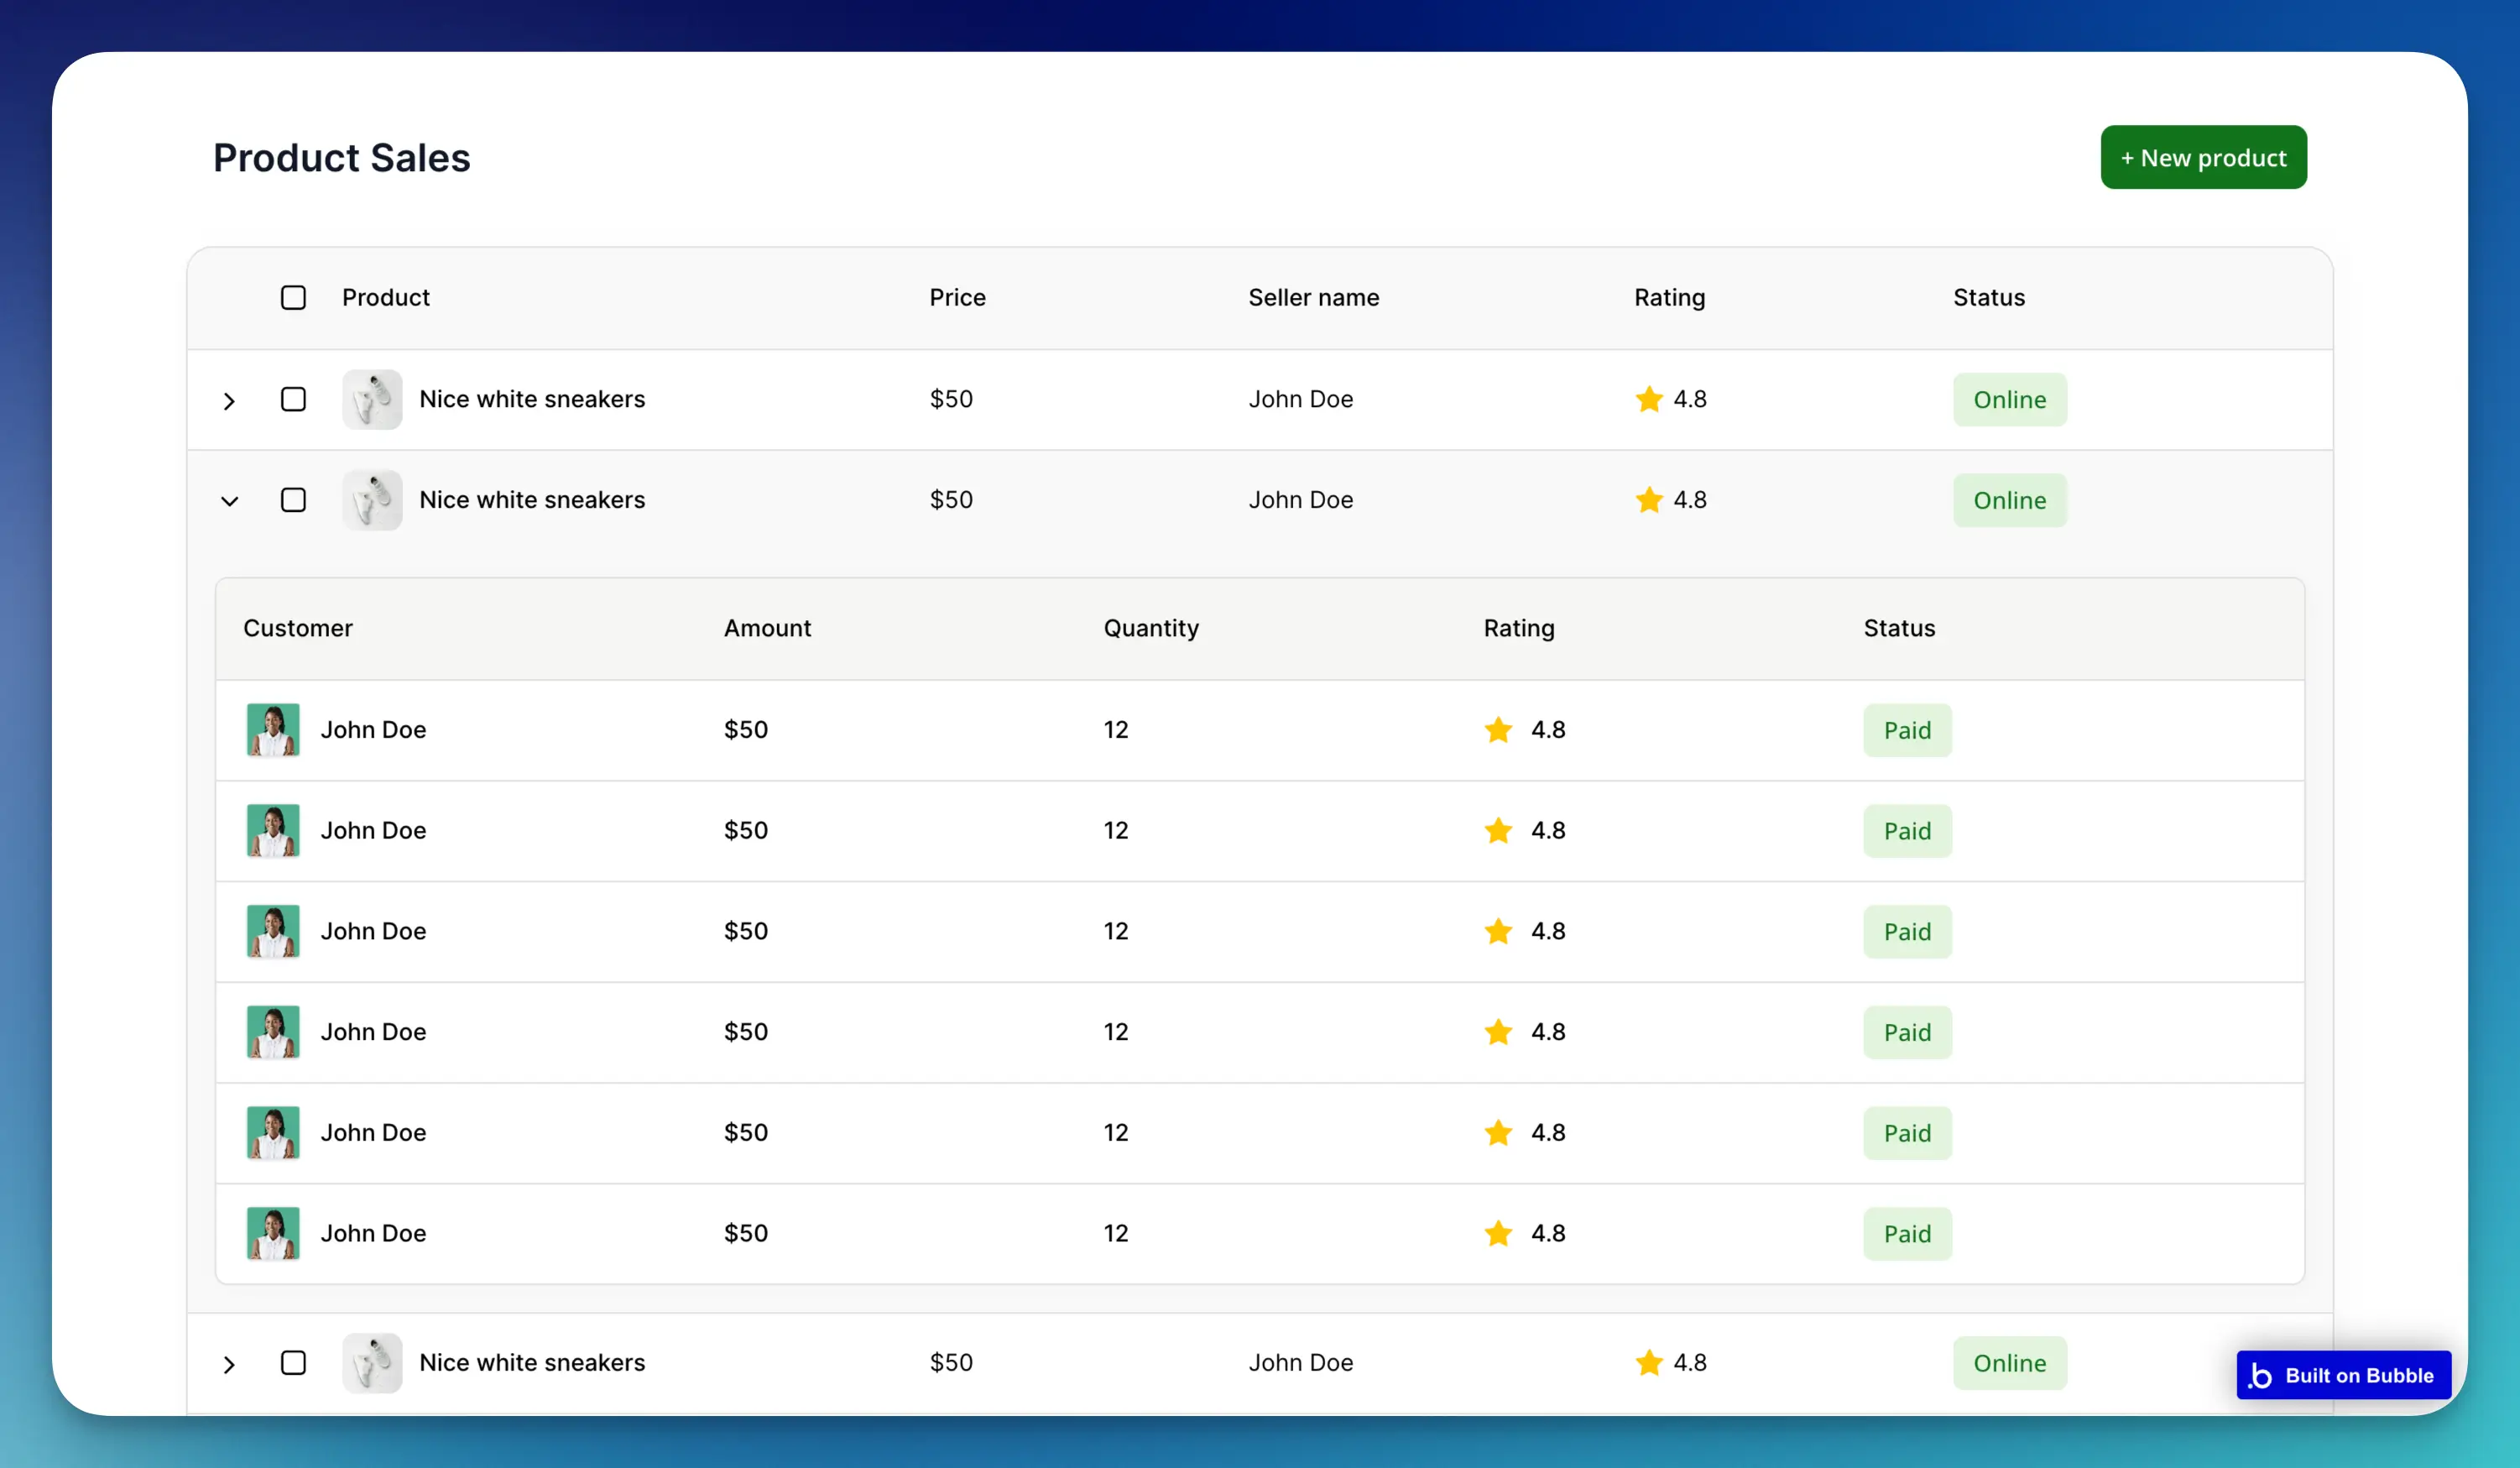Click the Bubble logo in Built on Bubble badge
This screenshot has width=2520, height=1468.
click(2260, 1375)
